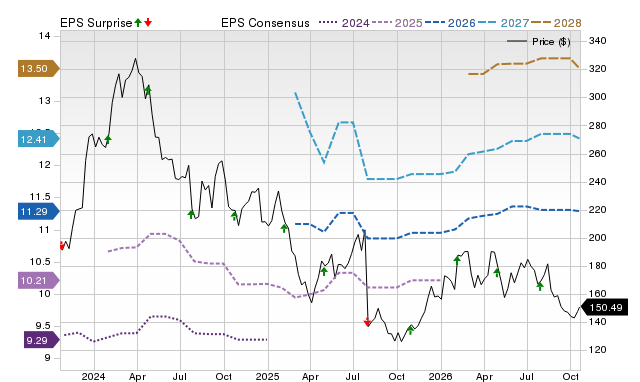Click the 200 label on the price axis
Screen dimensions: 640x382
[598, 238]
